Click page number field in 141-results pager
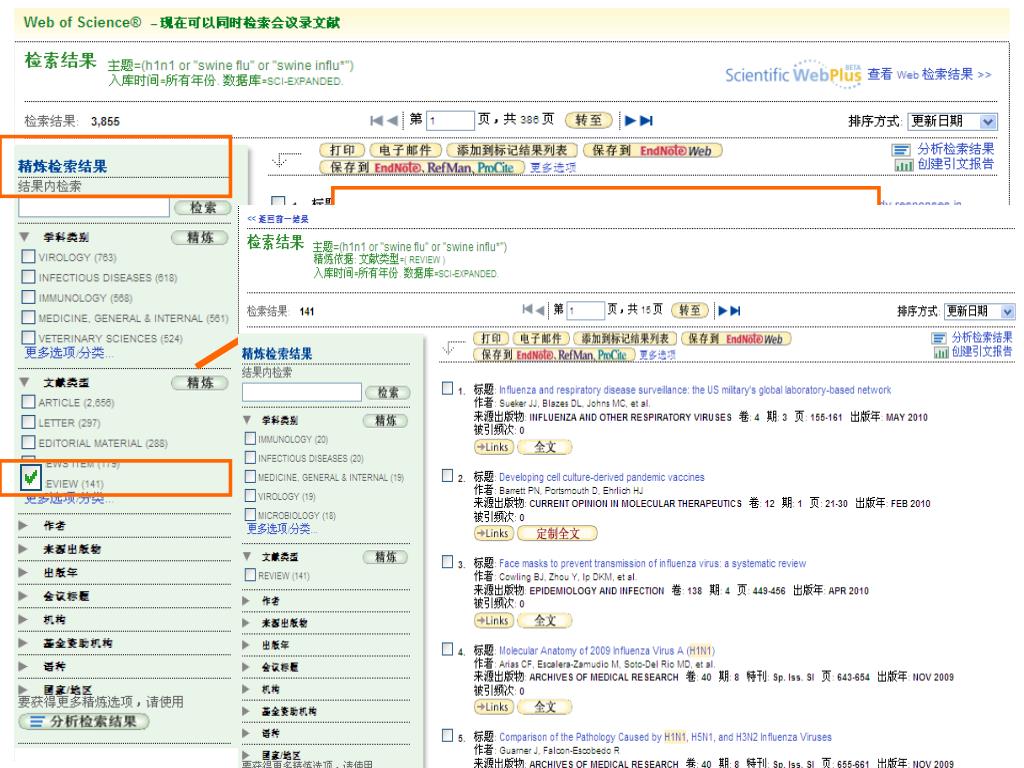The image size is (1024, 768). tap(586, 310)
